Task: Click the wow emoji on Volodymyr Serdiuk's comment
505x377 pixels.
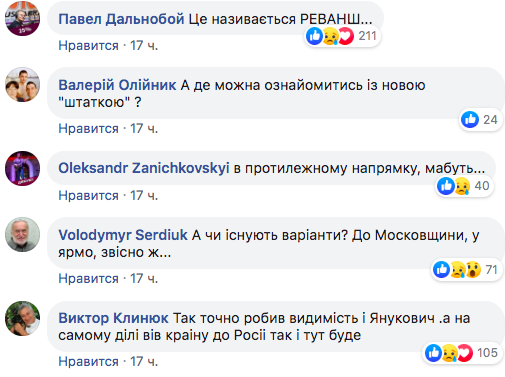Action: [x=473, y=269]
